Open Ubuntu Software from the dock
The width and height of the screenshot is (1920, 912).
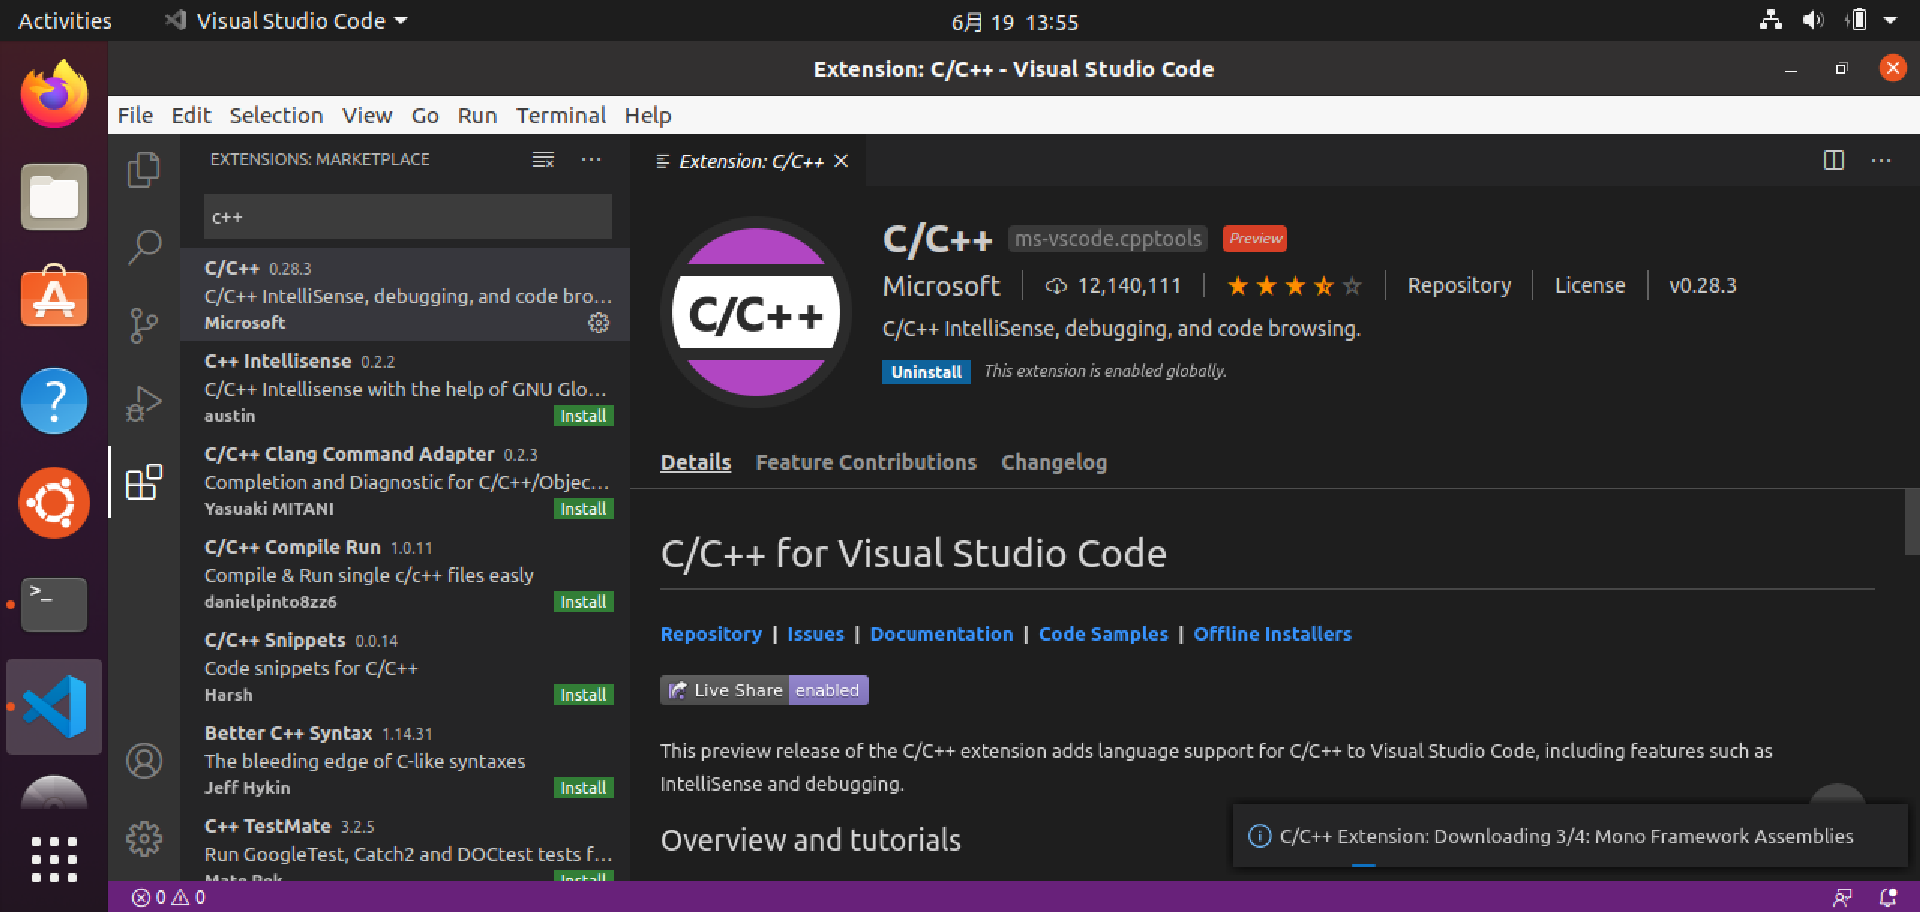tap(54, 297)
